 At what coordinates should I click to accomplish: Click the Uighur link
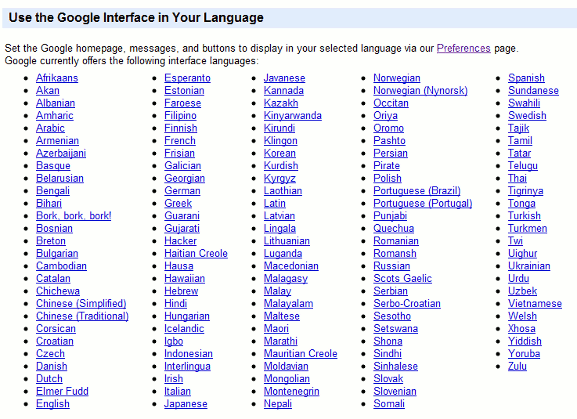(x=523, y=253)
